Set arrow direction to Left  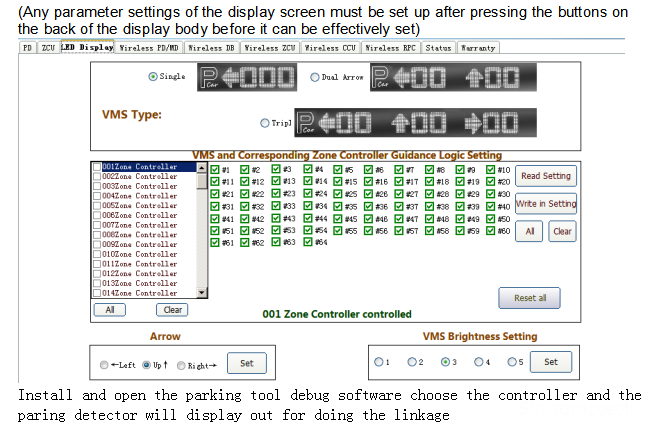click(x=105, y=366)
